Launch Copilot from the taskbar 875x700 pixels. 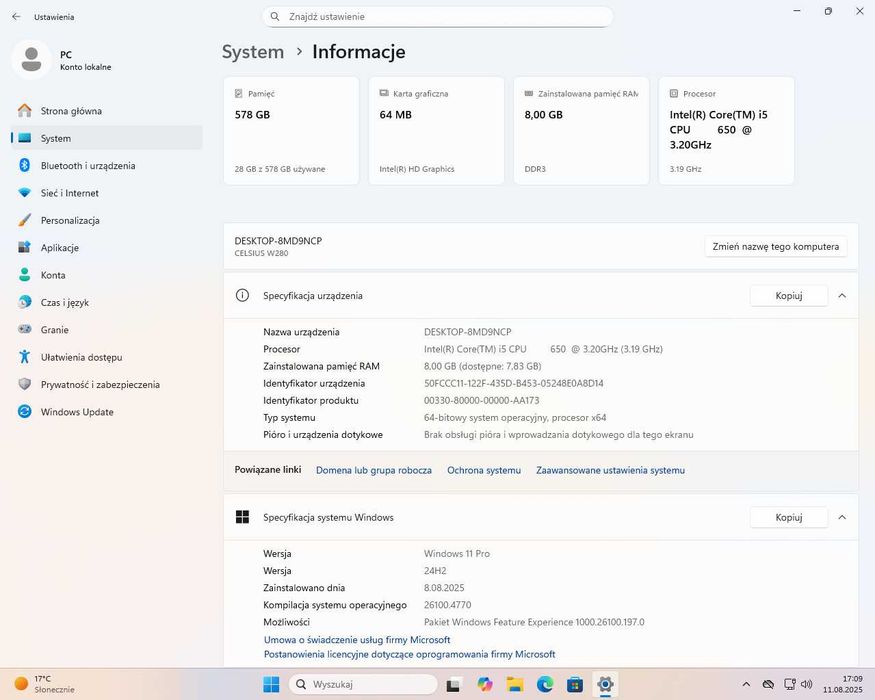tap(485, 684)
